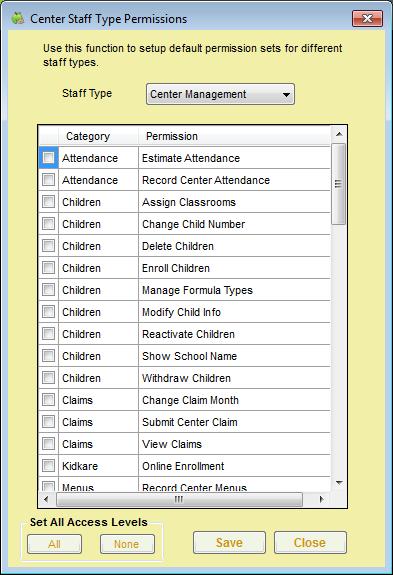The image size is (393, 575).
Task: Click the horizontal scrollbar thumb
Action: pyautogui.click(x=179, y=499)
